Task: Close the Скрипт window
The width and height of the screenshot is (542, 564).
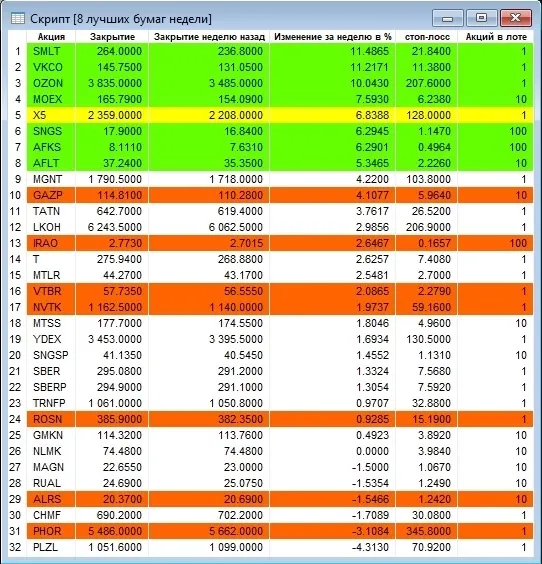Action: [516, 18]
